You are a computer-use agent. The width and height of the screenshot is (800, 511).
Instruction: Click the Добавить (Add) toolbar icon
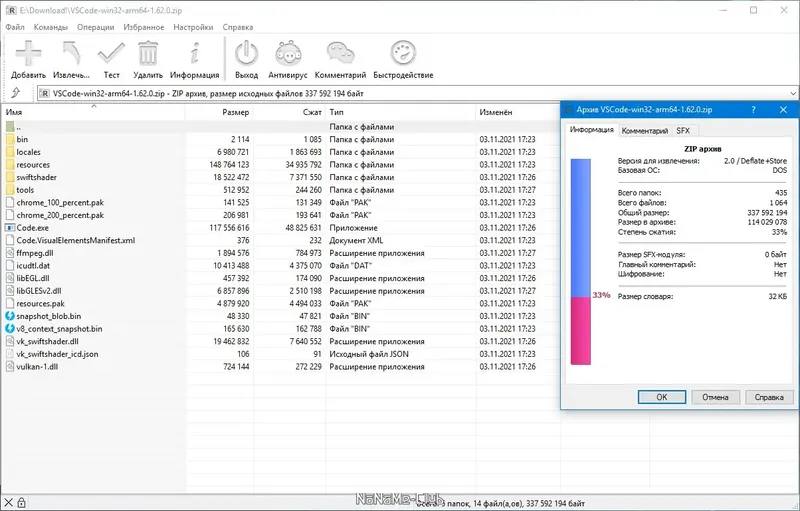(x=28, y=54)
